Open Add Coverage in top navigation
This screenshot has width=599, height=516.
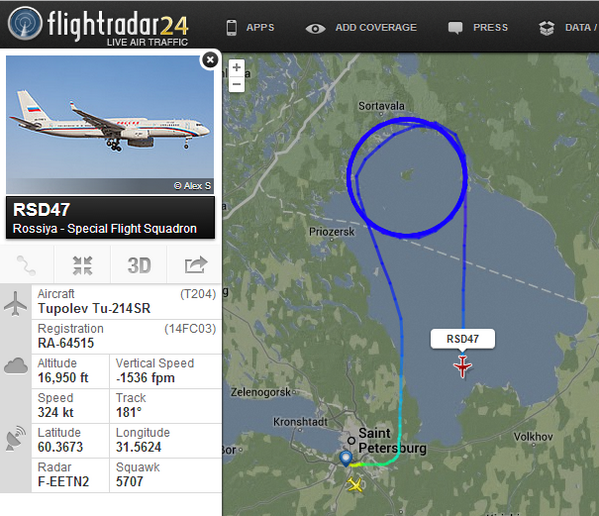(x=361, y=28)
